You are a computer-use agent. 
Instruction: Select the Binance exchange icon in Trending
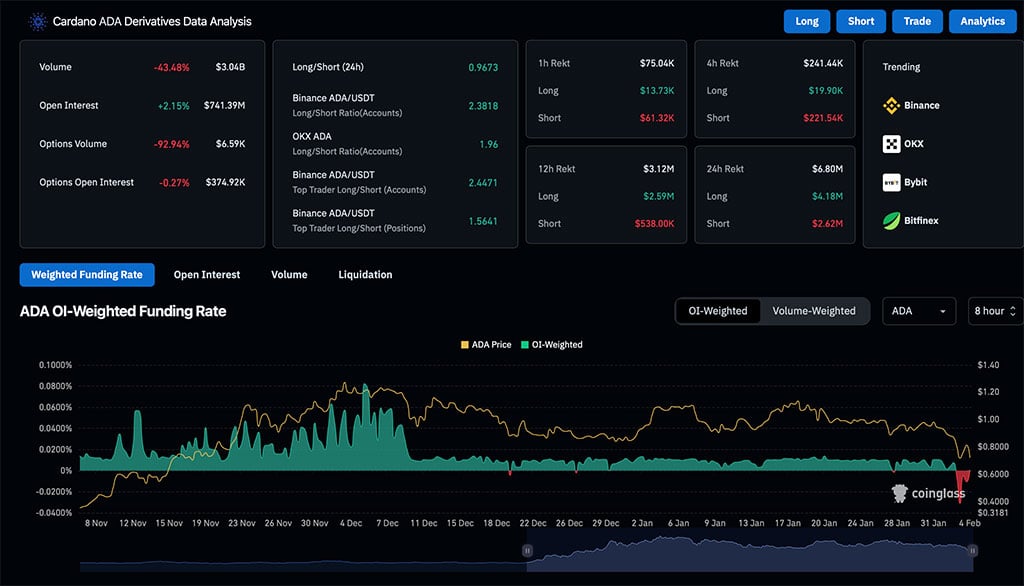point(889,104)
